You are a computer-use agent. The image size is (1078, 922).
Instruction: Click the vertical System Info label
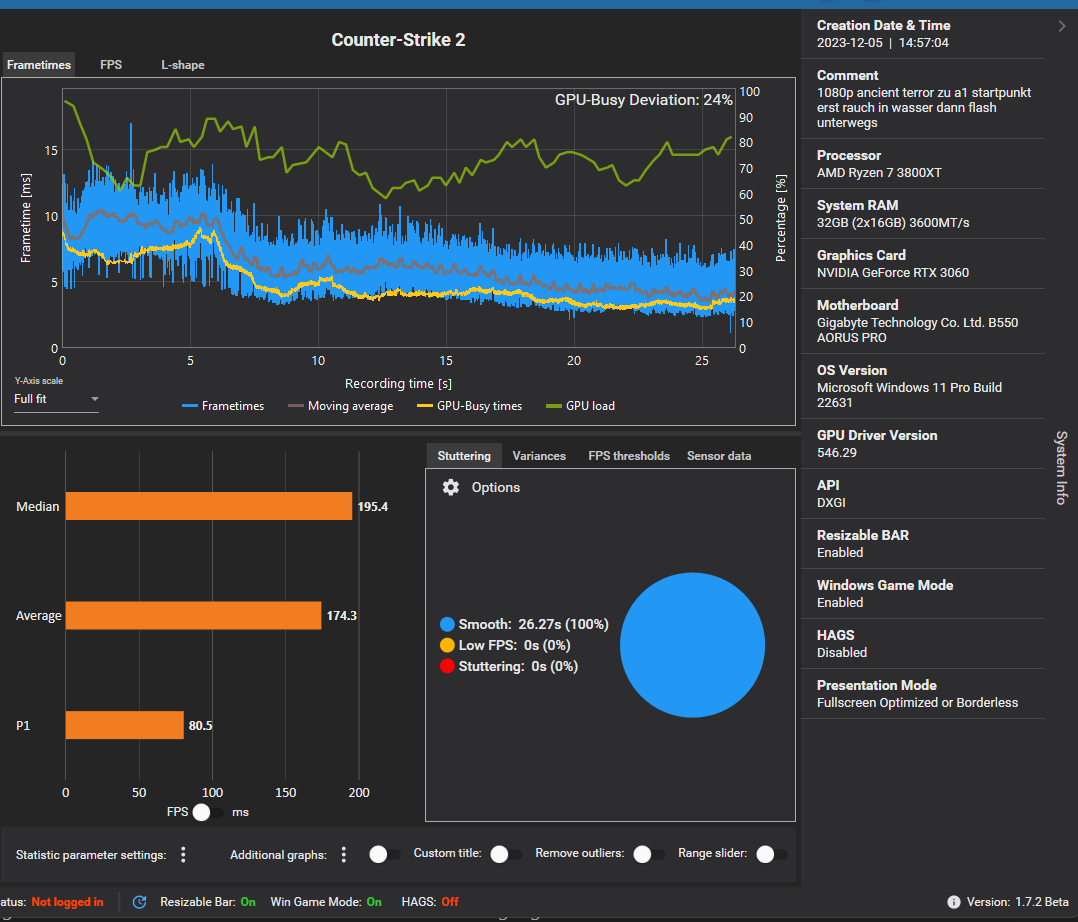pyautogui.click(x=1062, y=468)
